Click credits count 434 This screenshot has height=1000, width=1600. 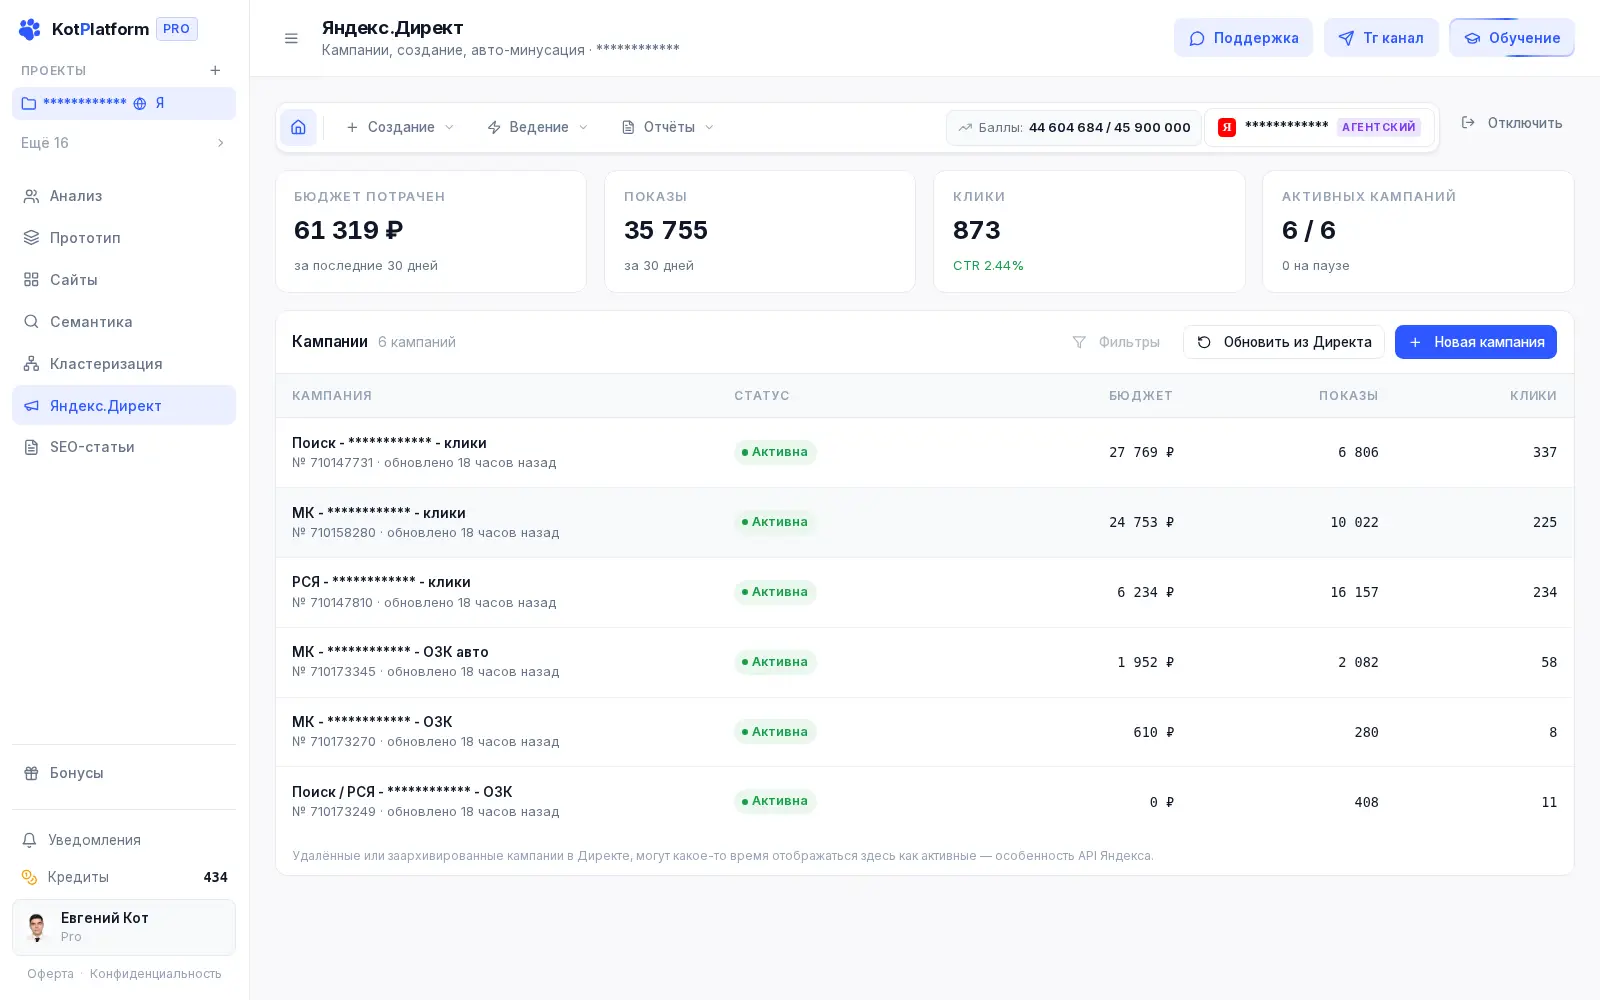tap(215, 877)
